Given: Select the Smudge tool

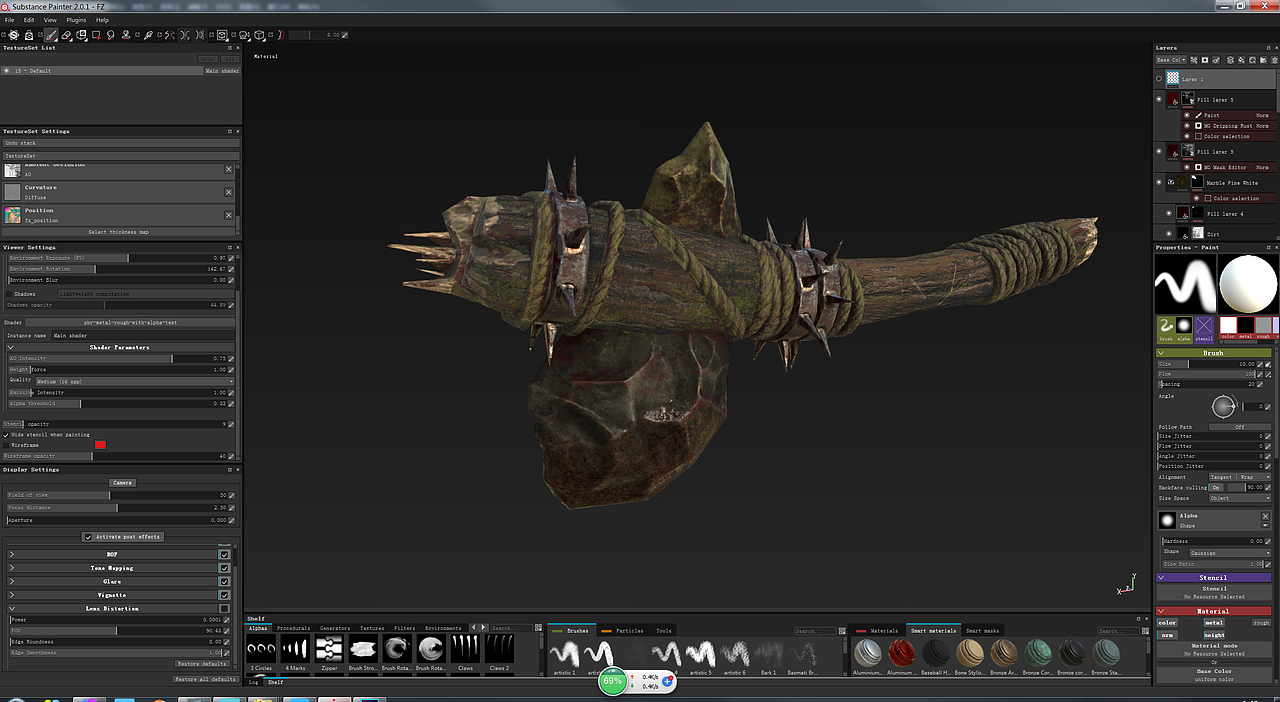Looking at the screenshot, I should point(111,35).
